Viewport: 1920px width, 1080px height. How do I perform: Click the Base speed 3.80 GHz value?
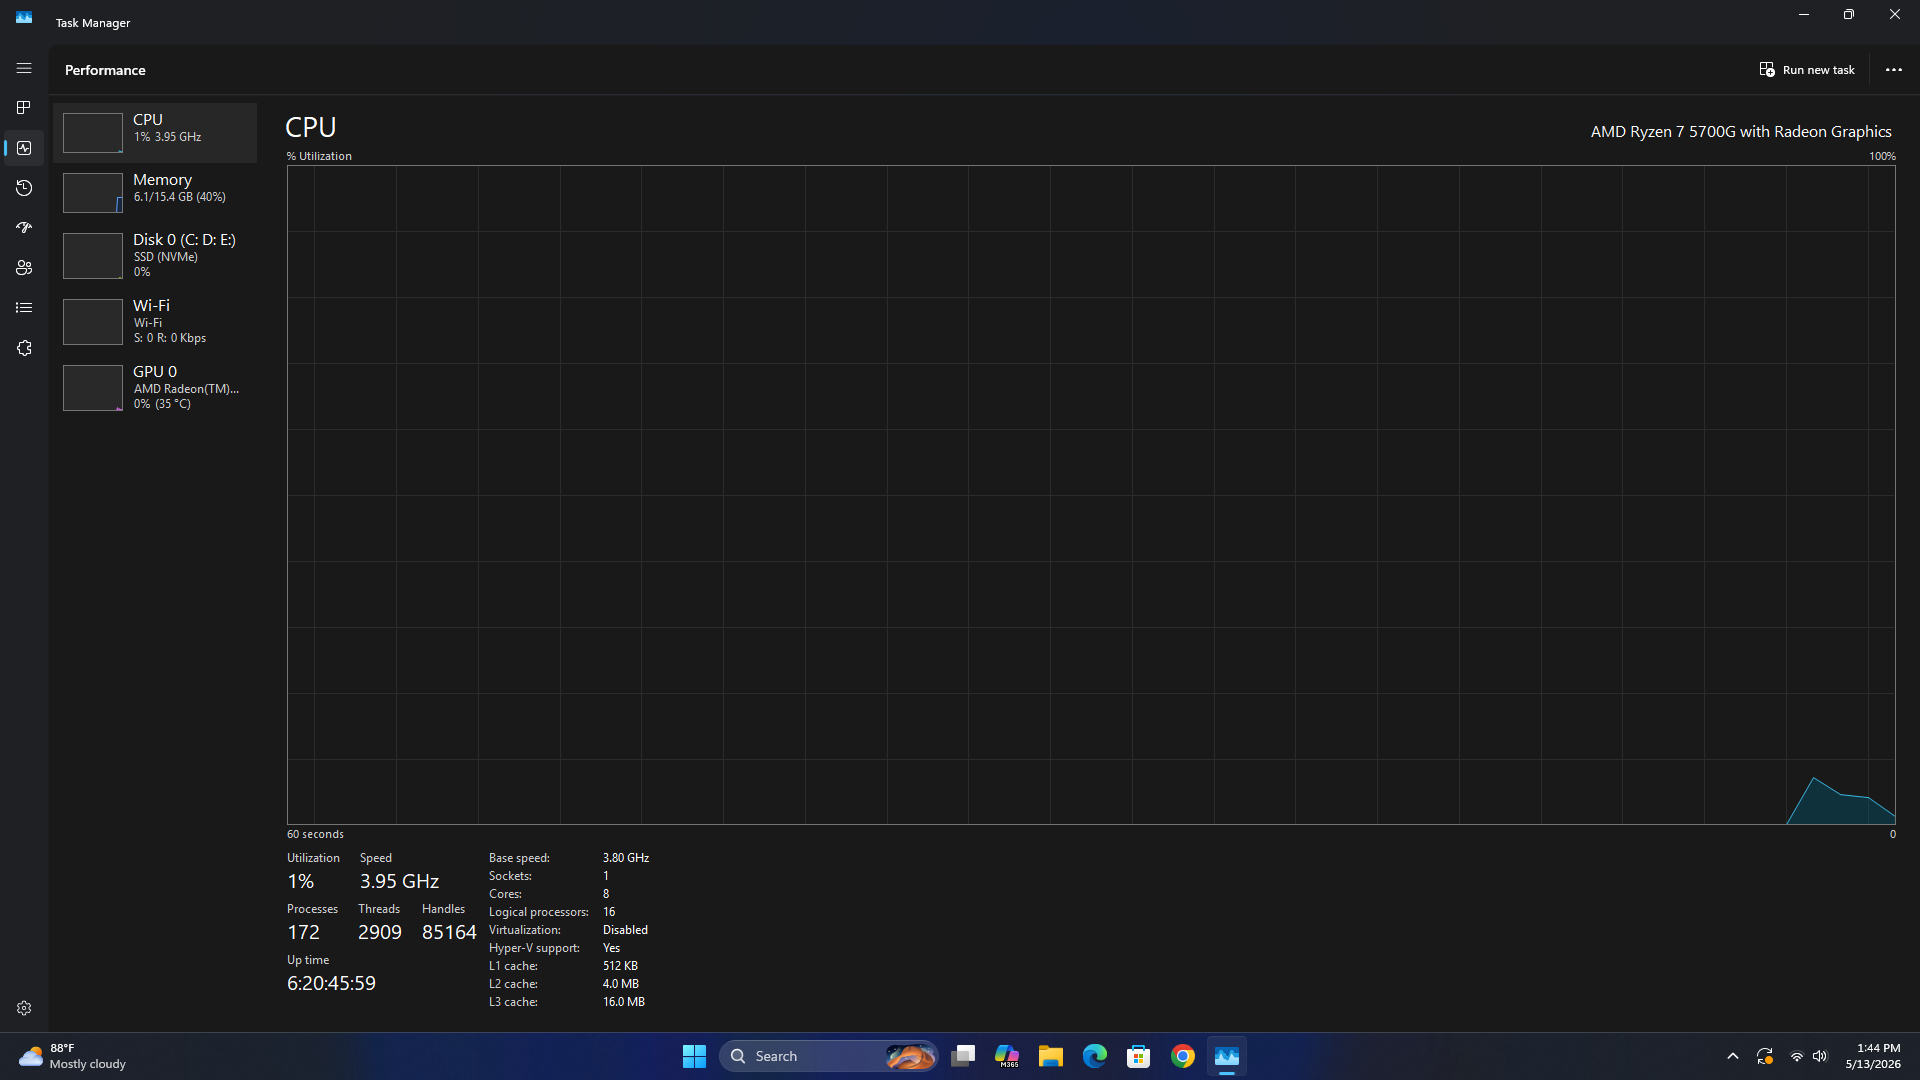coord(626,858)
